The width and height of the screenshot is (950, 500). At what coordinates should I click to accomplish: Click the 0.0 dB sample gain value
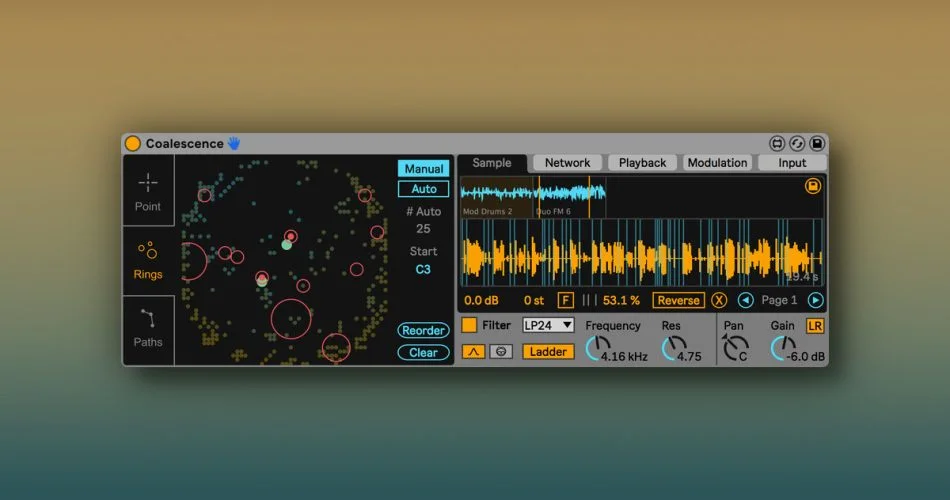coord(481,300)
